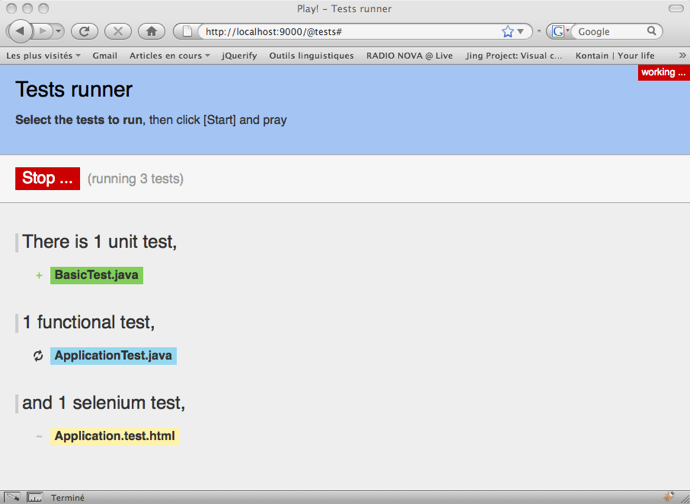Open the back/forward history dropdown arrow
Image resolution: width=690 pixels, height=504 pixels.
tap(57, 31)
